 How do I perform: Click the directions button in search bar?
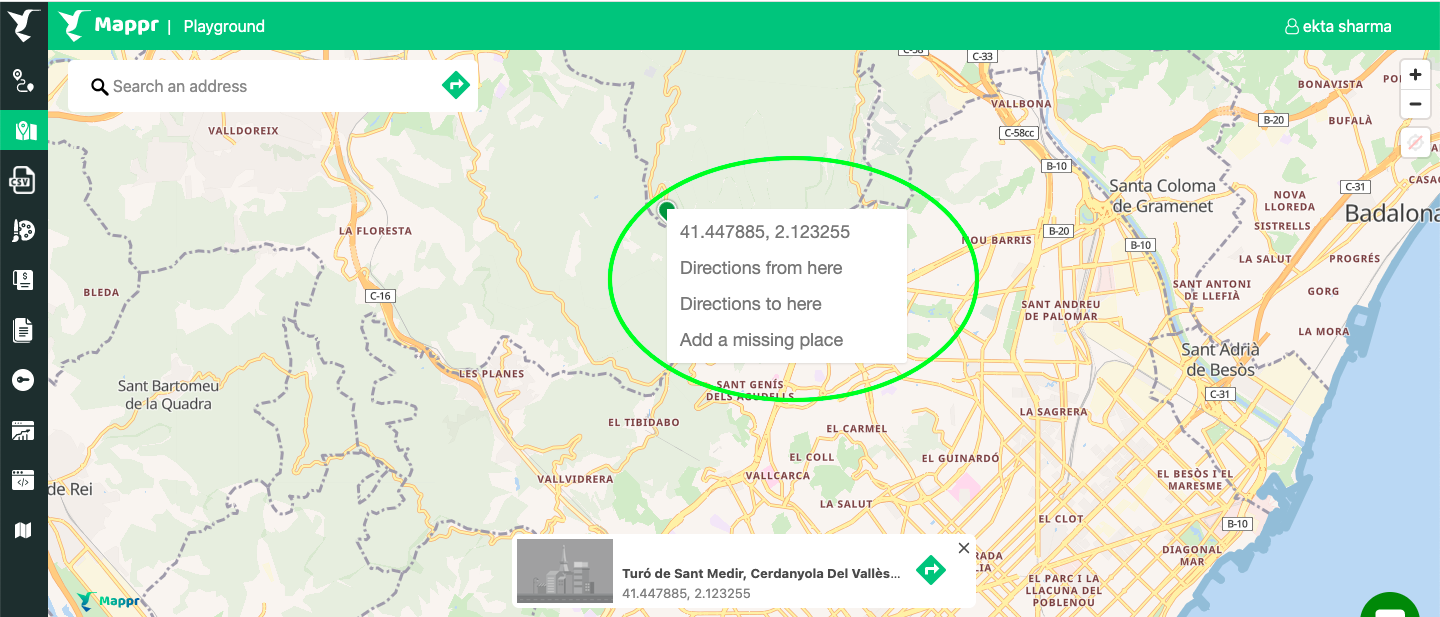[456, 86]
